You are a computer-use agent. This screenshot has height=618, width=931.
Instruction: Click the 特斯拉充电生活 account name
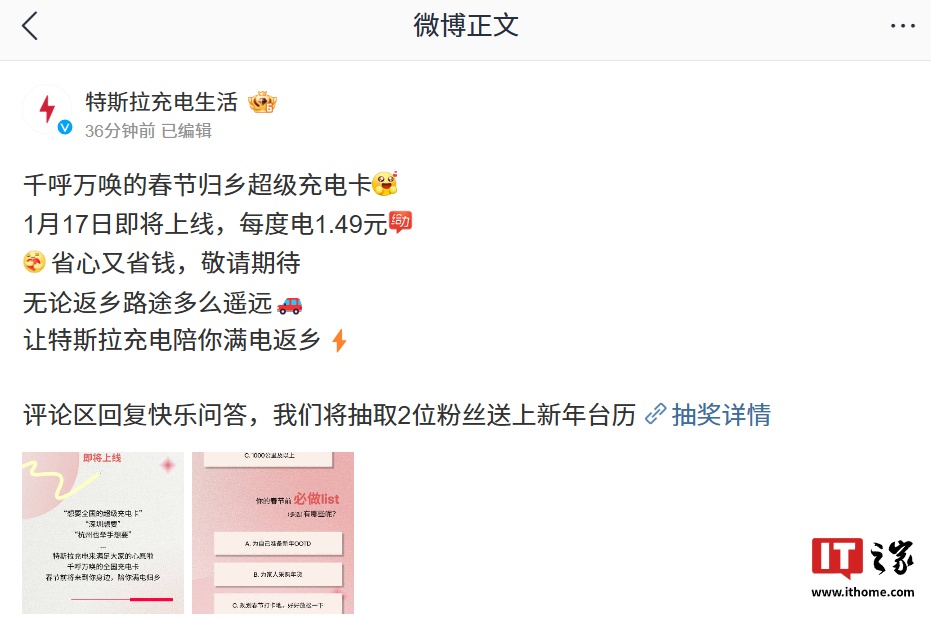[x=161, y=102]
